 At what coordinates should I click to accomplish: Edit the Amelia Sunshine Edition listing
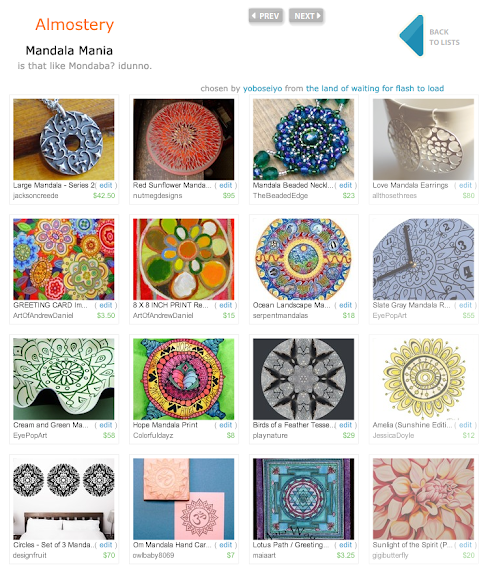(x=465, y=425)
